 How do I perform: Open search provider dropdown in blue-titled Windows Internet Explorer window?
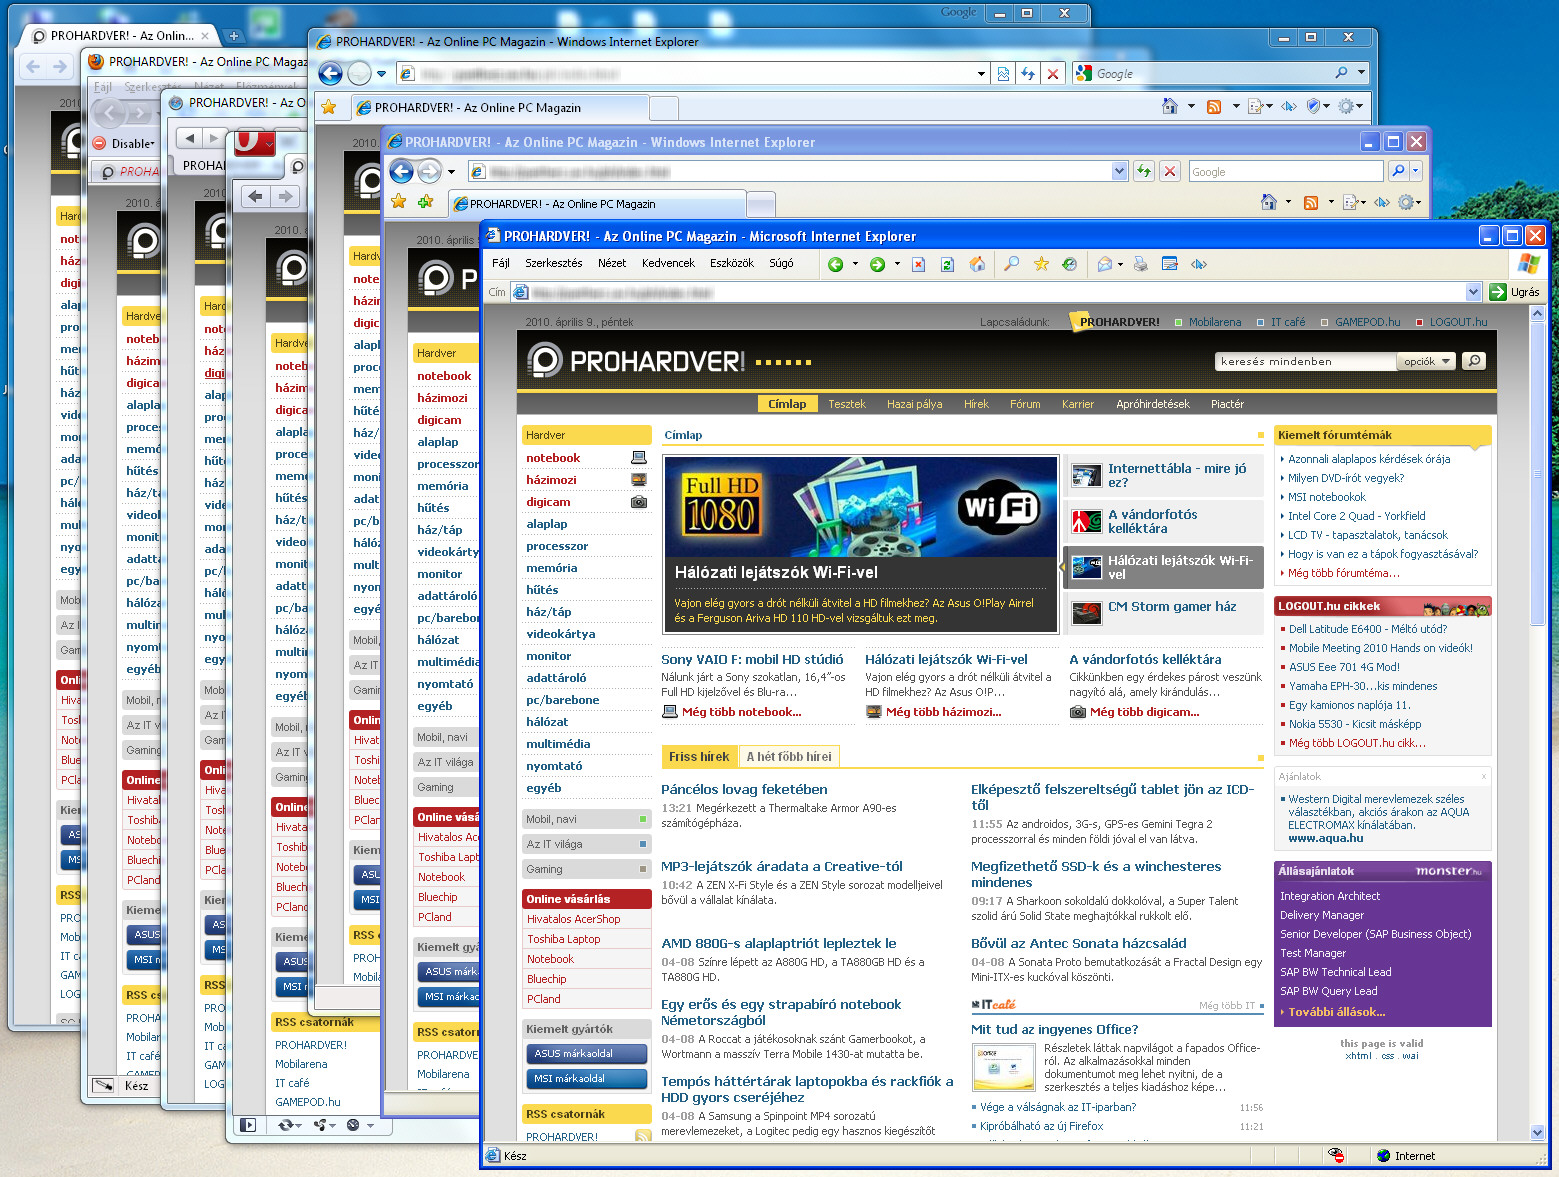pyautogui.click(x=1415, y=171)
